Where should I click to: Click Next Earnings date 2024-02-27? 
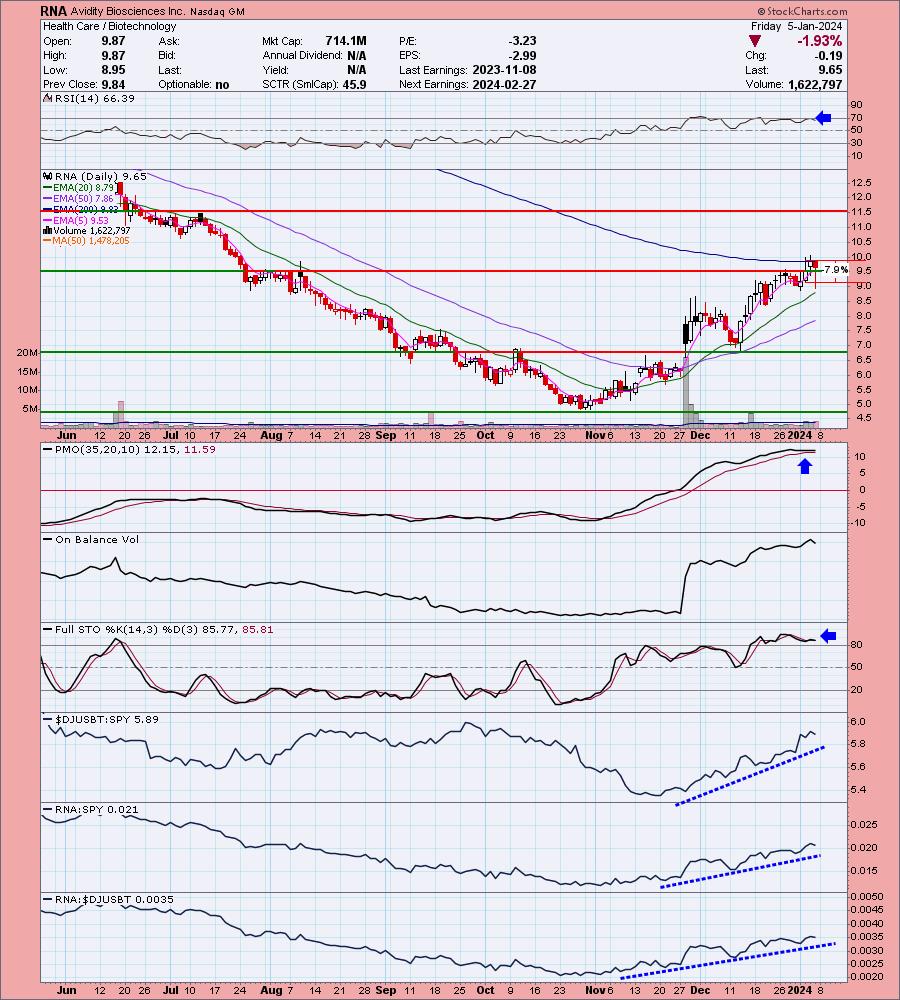click(504, 85)
